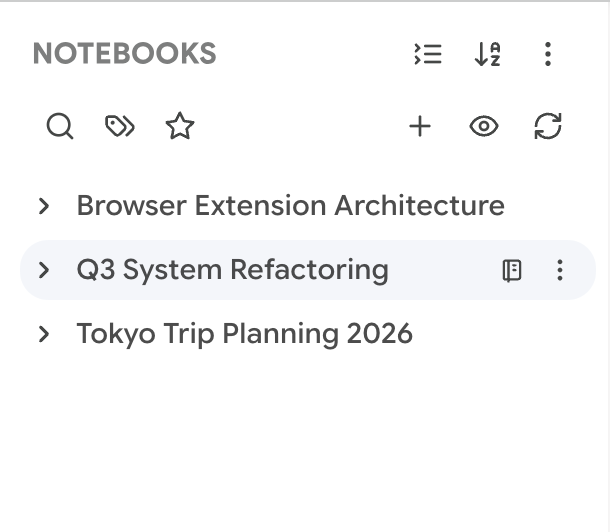The image size is (610, 532).
Task: Click the NOTEBOOKS panel heading
Action: pyautogui.click(x=124, y=53)
